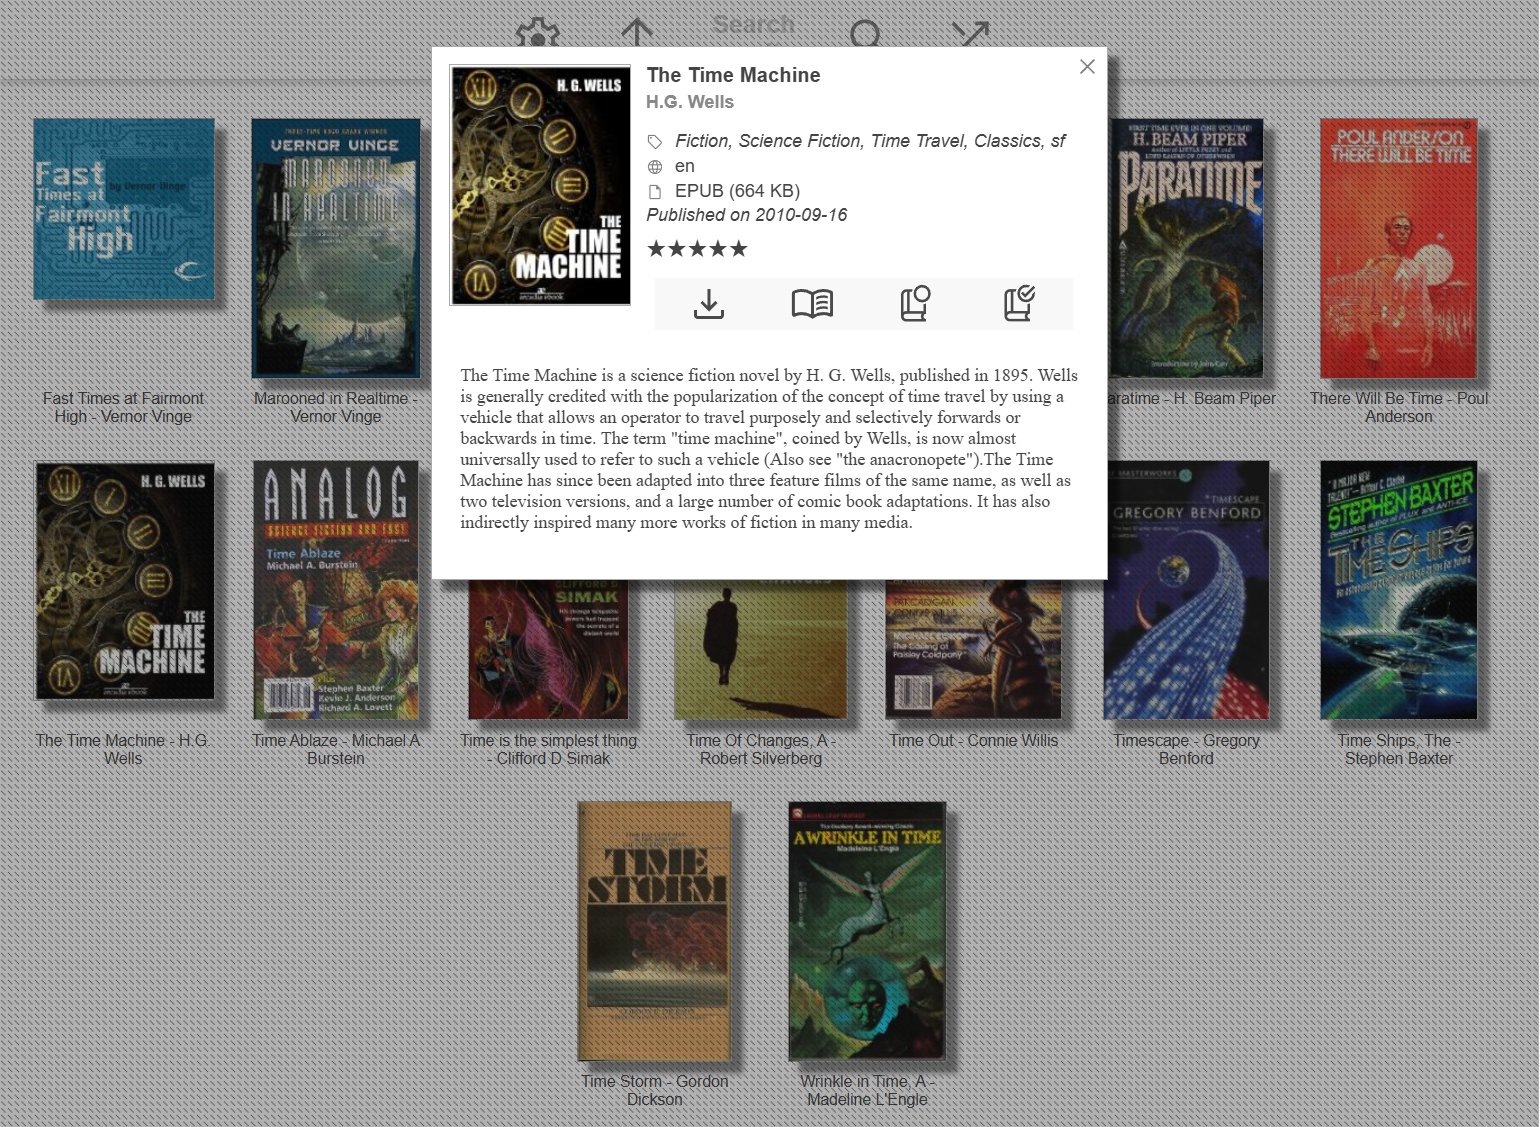Open Fast Times at Fairmont High book
This screenshot has height=1127, width=1540.
(x=124, y=209)
